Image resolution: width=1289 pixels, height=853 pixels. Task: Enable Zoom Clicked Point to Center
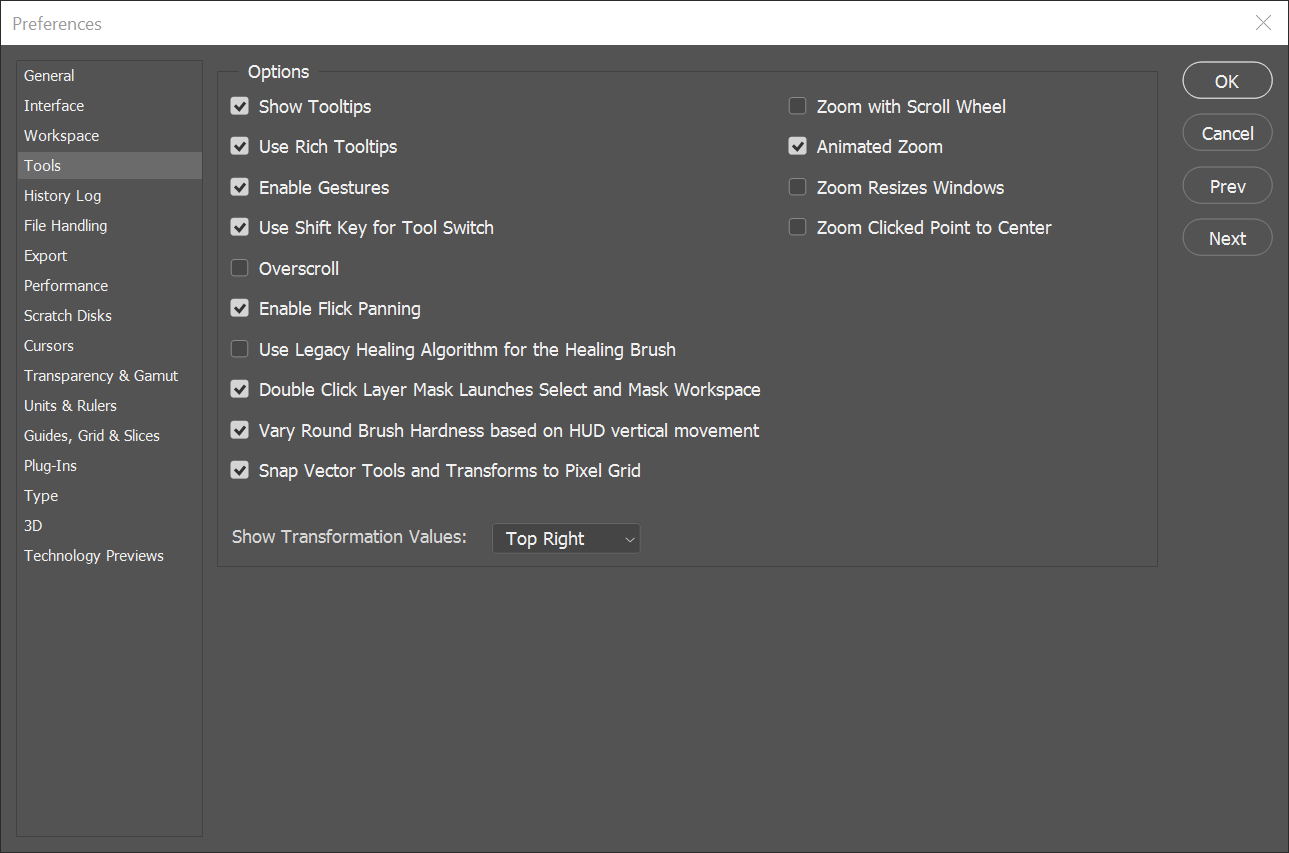(798, 228)
